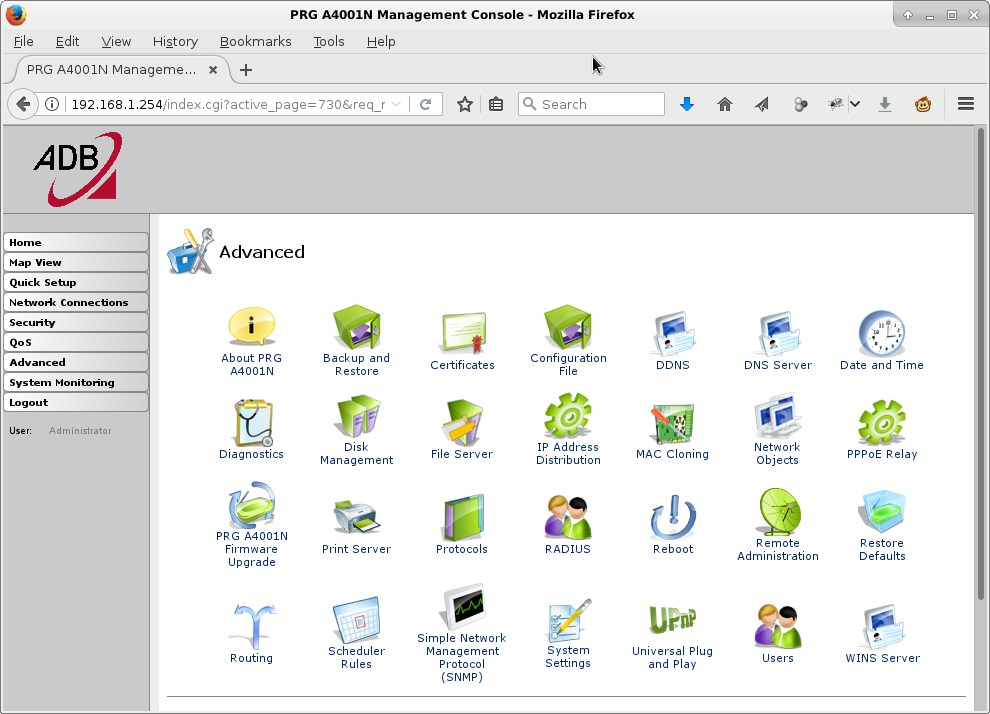Open the Date and Time clock icon
Screen dimensions: 990x714
[881, 333]
